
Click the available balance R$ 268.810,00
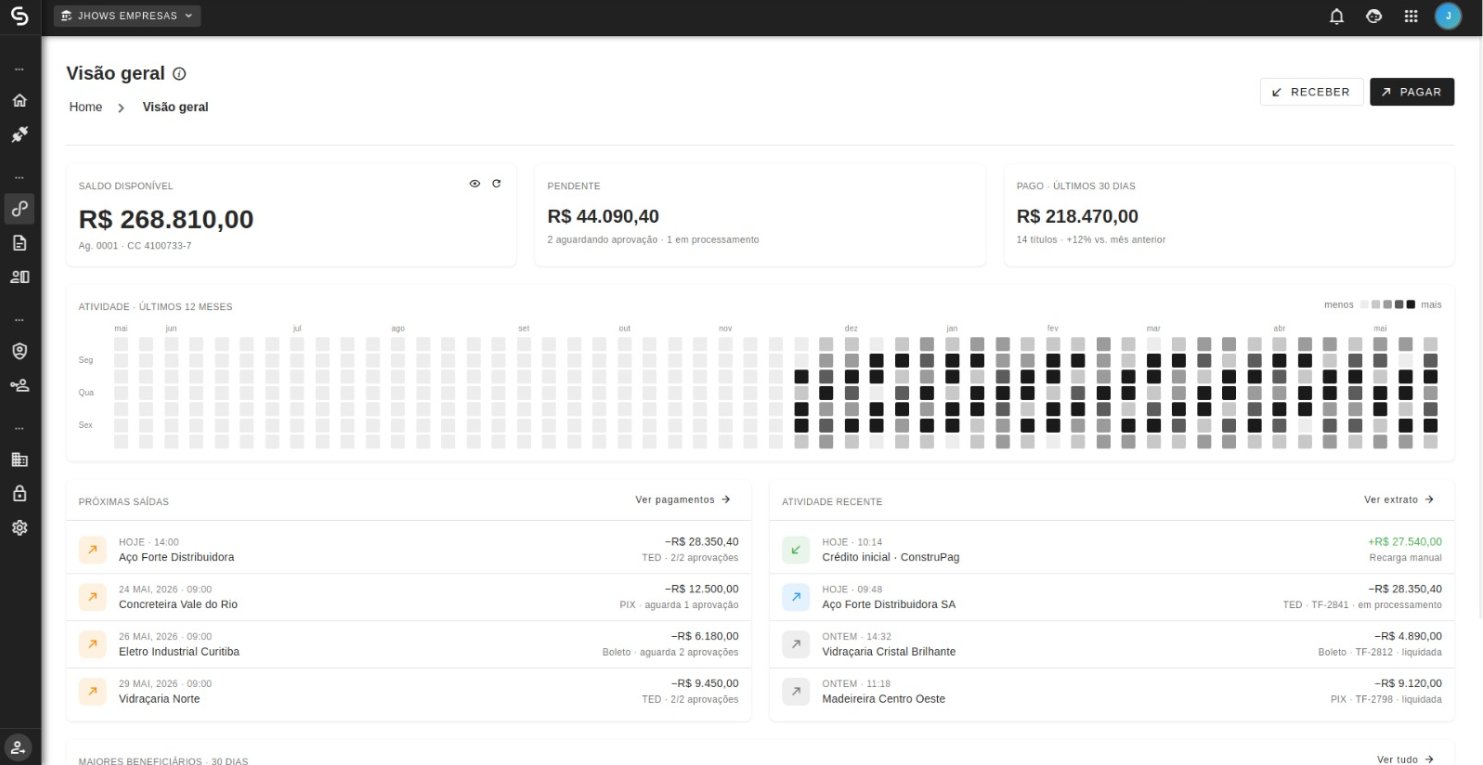click(166, 220)
